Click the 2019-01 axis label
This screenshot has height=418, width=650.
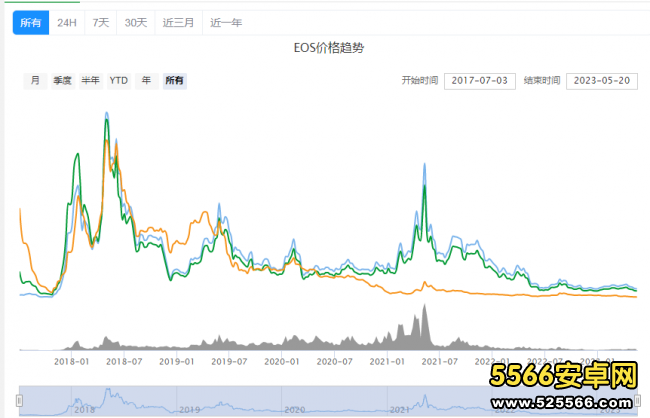tap(177, 362)
